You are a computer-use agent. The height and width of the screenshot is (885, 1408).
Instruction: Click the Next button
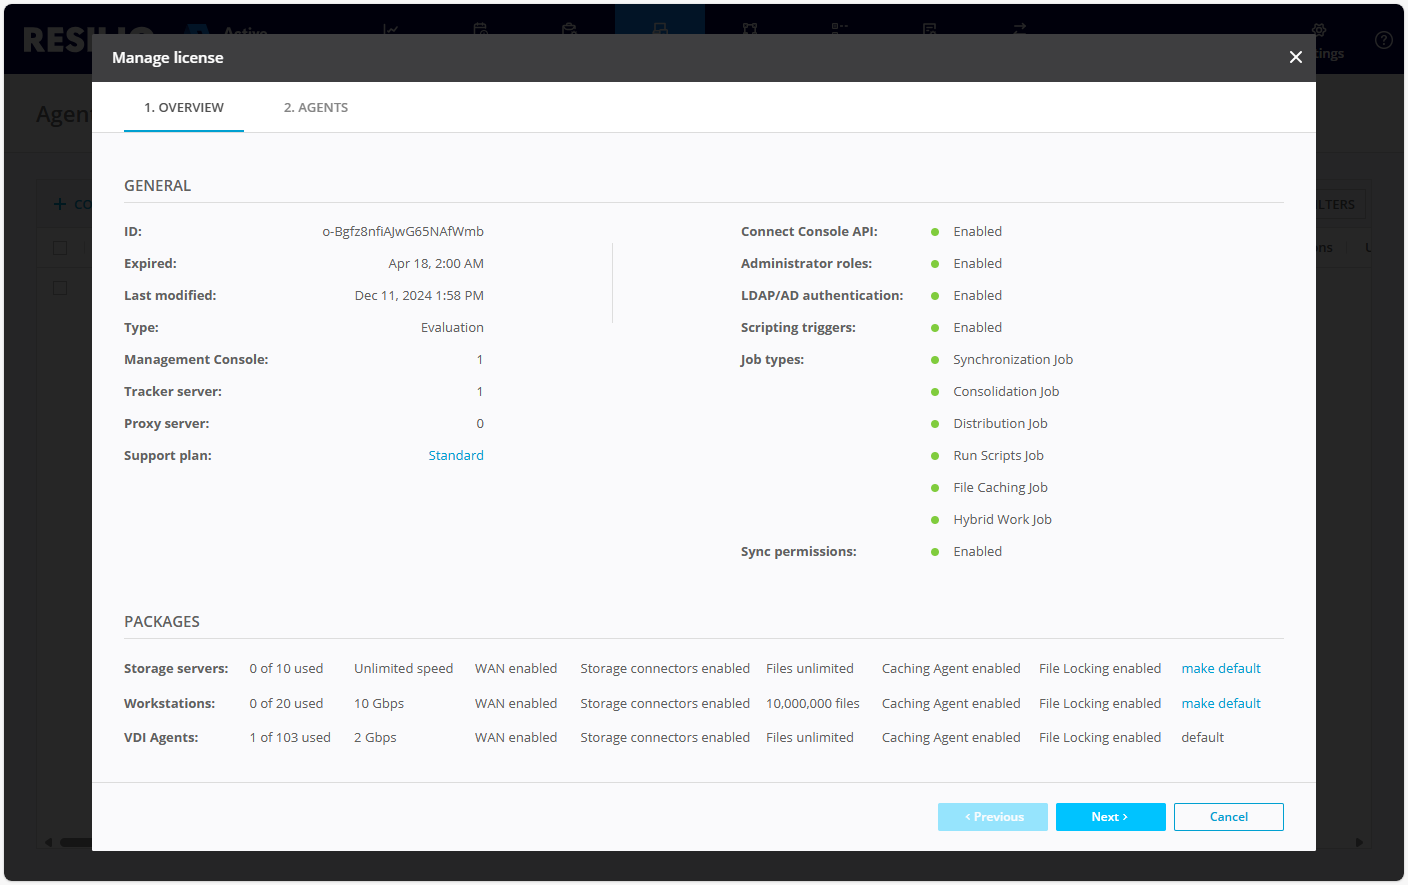click(x=1110, y=816)
